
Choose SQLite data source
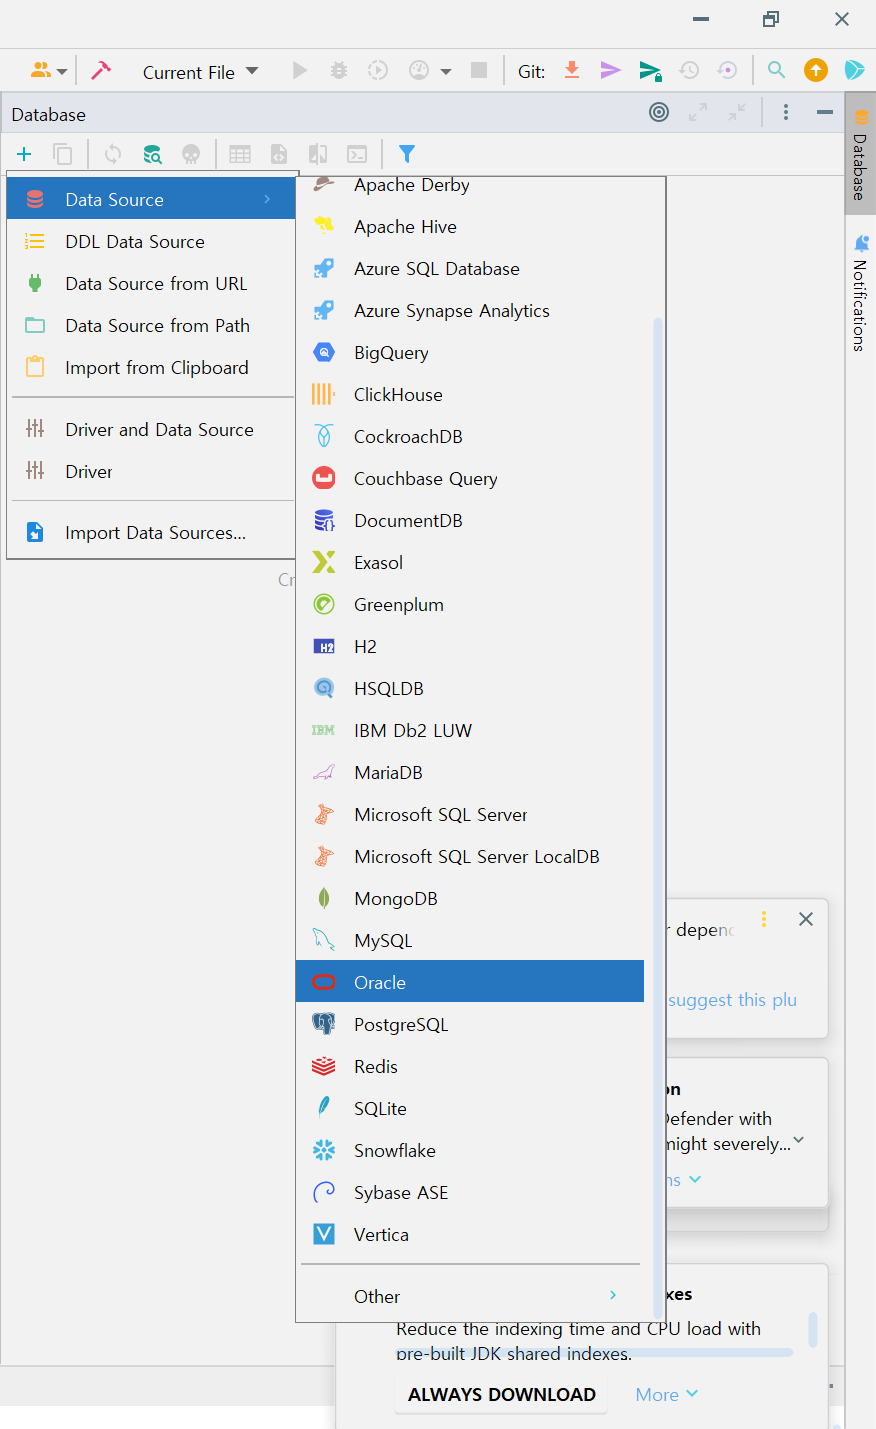(470, 1109)
